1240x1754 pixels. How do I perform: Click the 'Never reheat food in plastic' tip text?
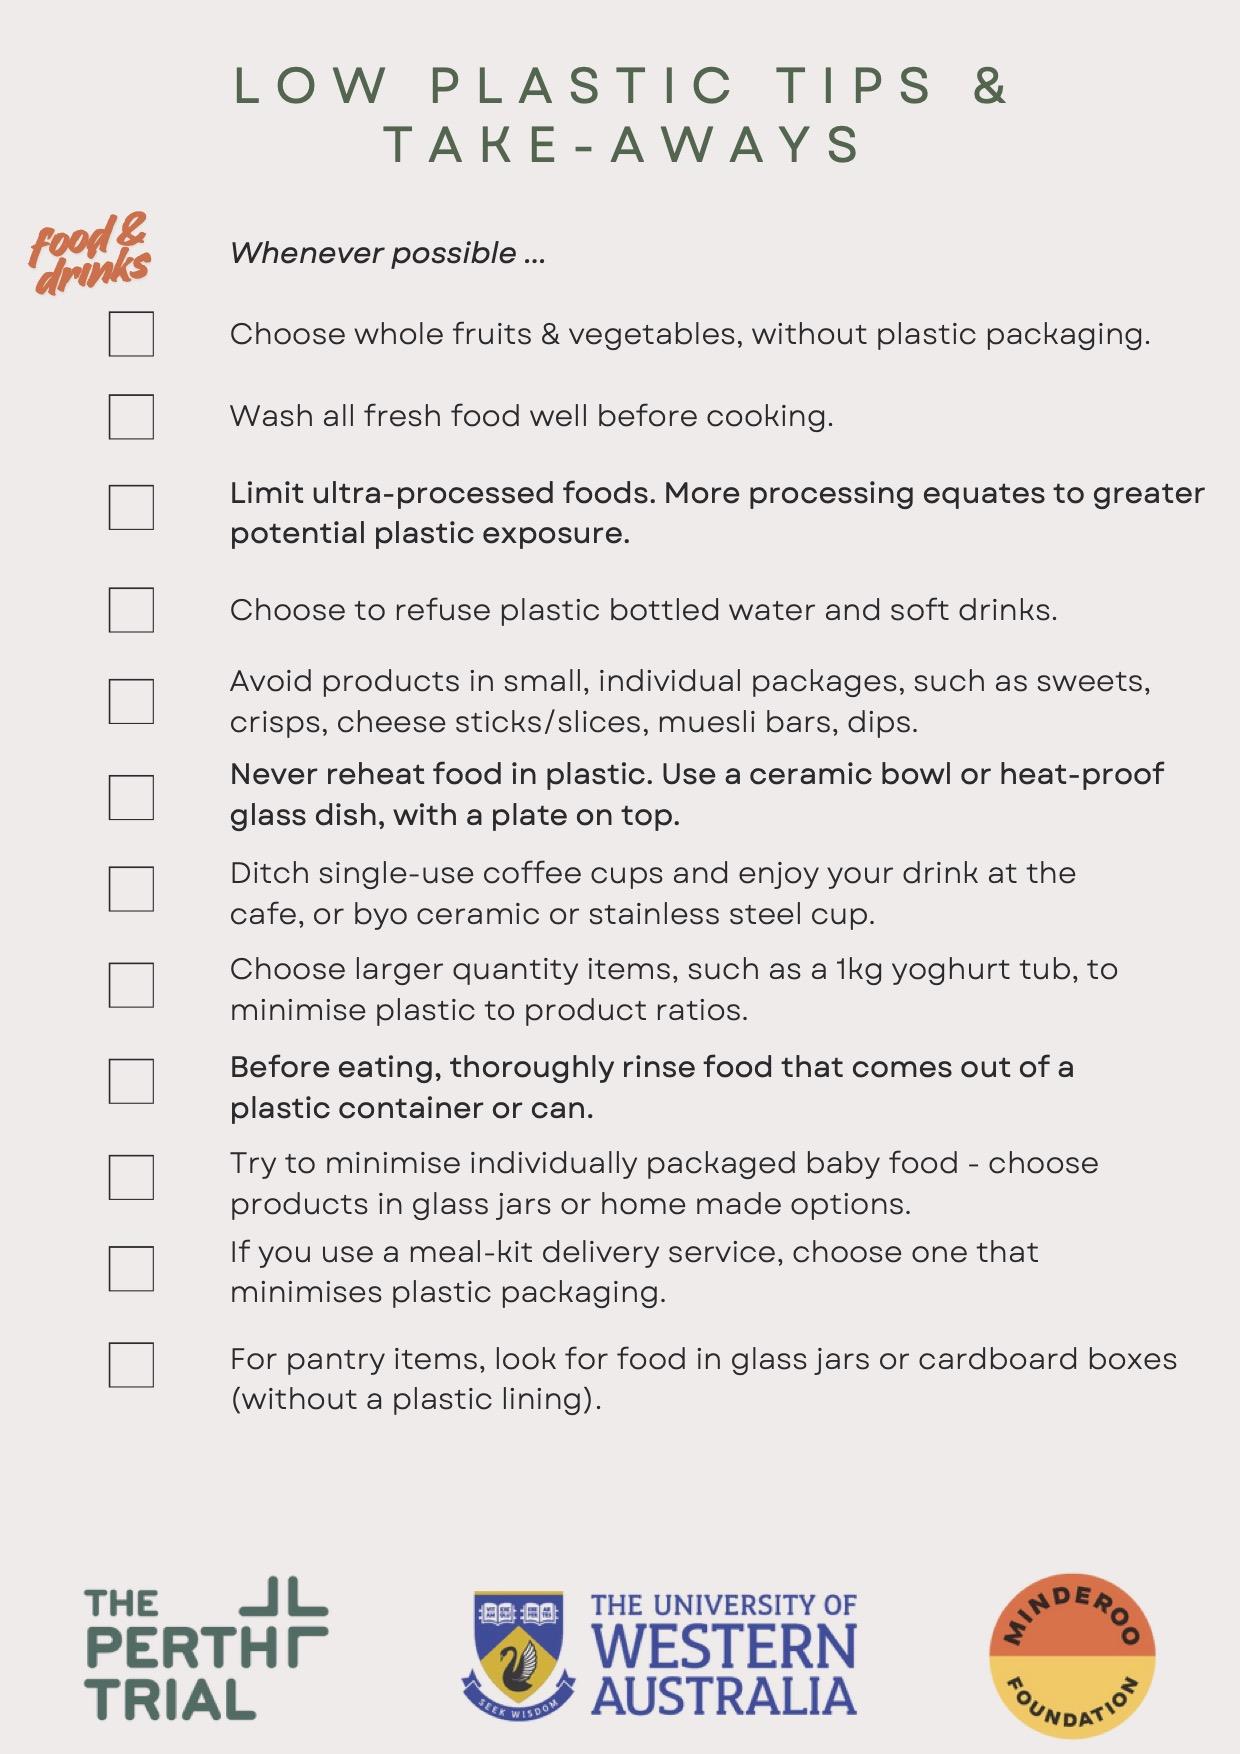(696, 794)
